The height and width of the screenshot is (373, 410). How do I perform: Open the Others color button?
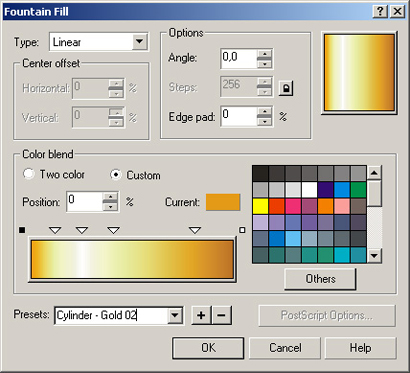point(320,279)
